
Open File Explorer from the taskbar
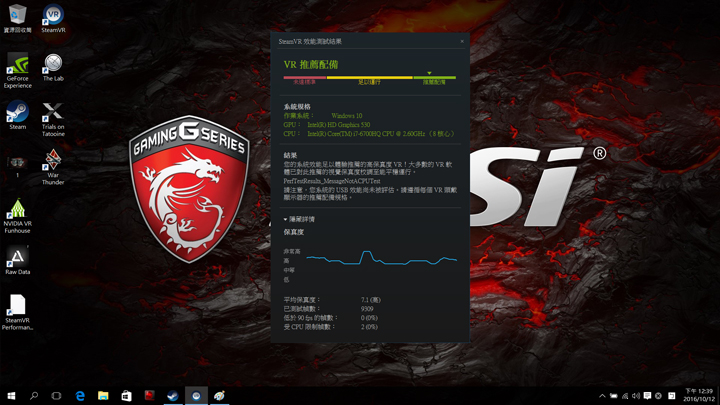coord(103,396)
